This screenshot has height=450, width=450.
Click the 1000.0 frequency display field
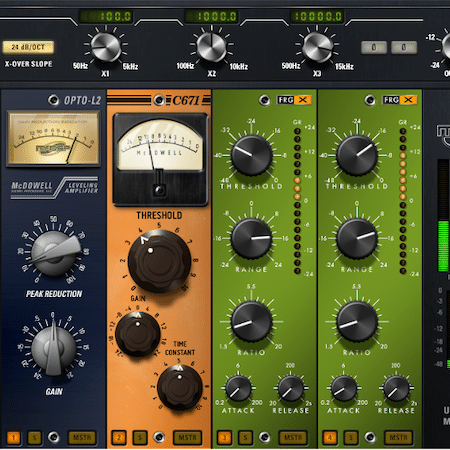(x=212, y=16)
